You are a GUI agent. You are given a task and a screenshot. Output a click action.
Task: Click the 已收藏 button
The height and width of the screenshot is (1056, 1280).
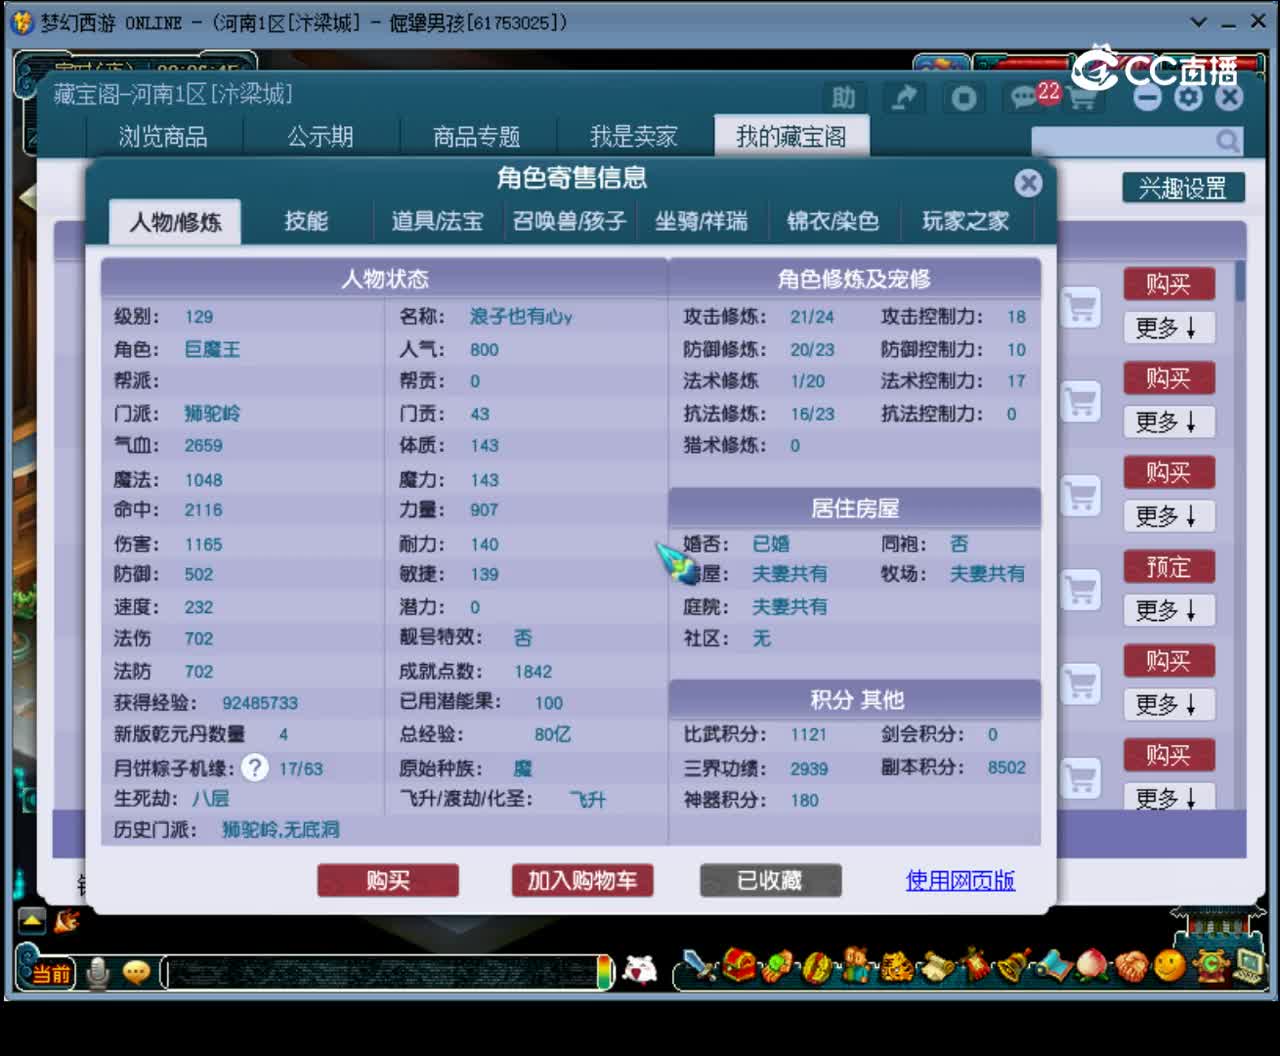click(770, 881)
